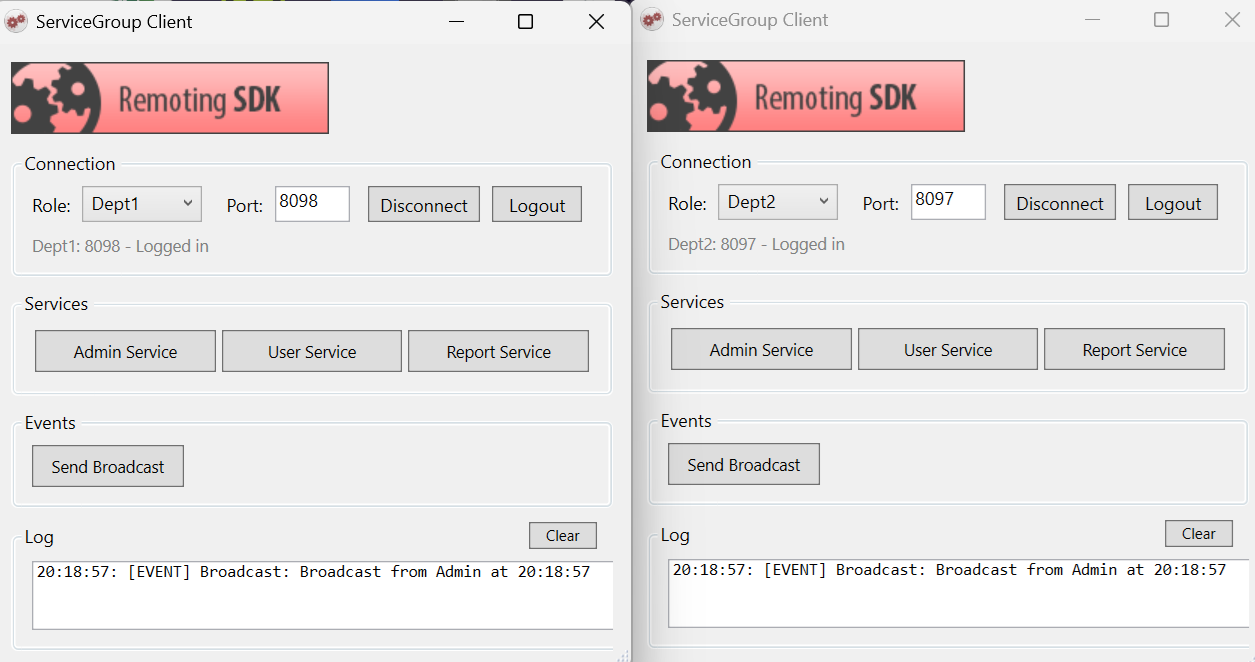The width and height of the screenshot is (1255, 662).
Task: Call Admin Service from the Dept1 client
Action: point(125,352)
